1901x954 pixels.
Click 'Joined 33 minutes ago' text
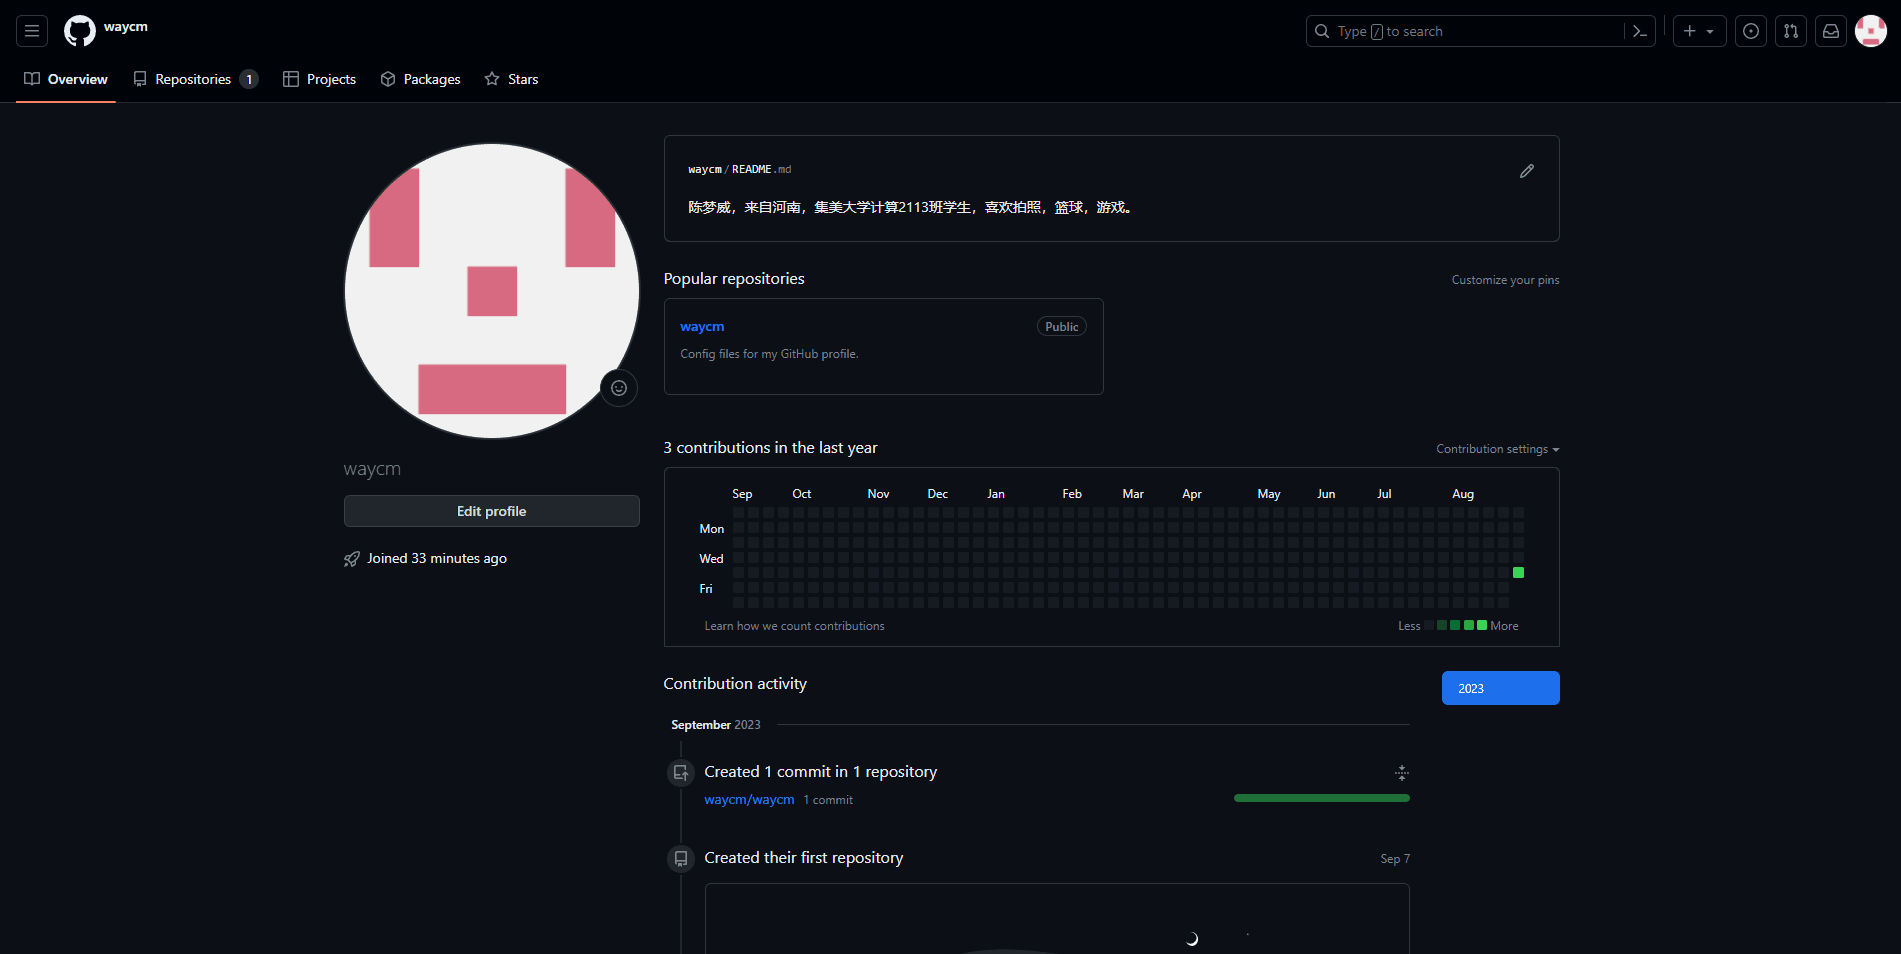(437, 558)
